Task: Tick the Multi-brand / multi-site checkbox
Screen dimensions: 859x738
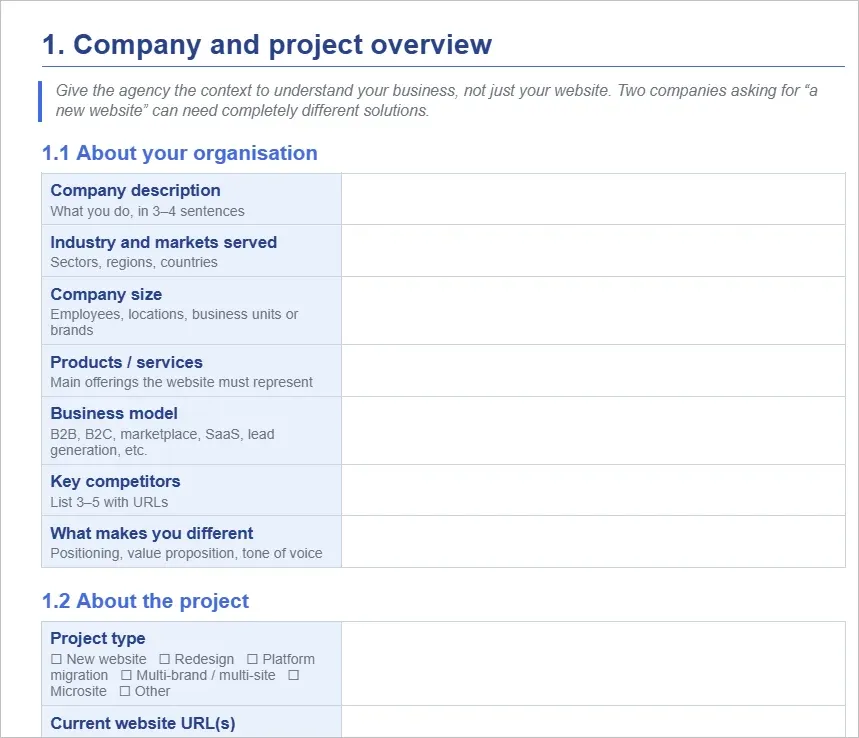Action: (126, 675)
